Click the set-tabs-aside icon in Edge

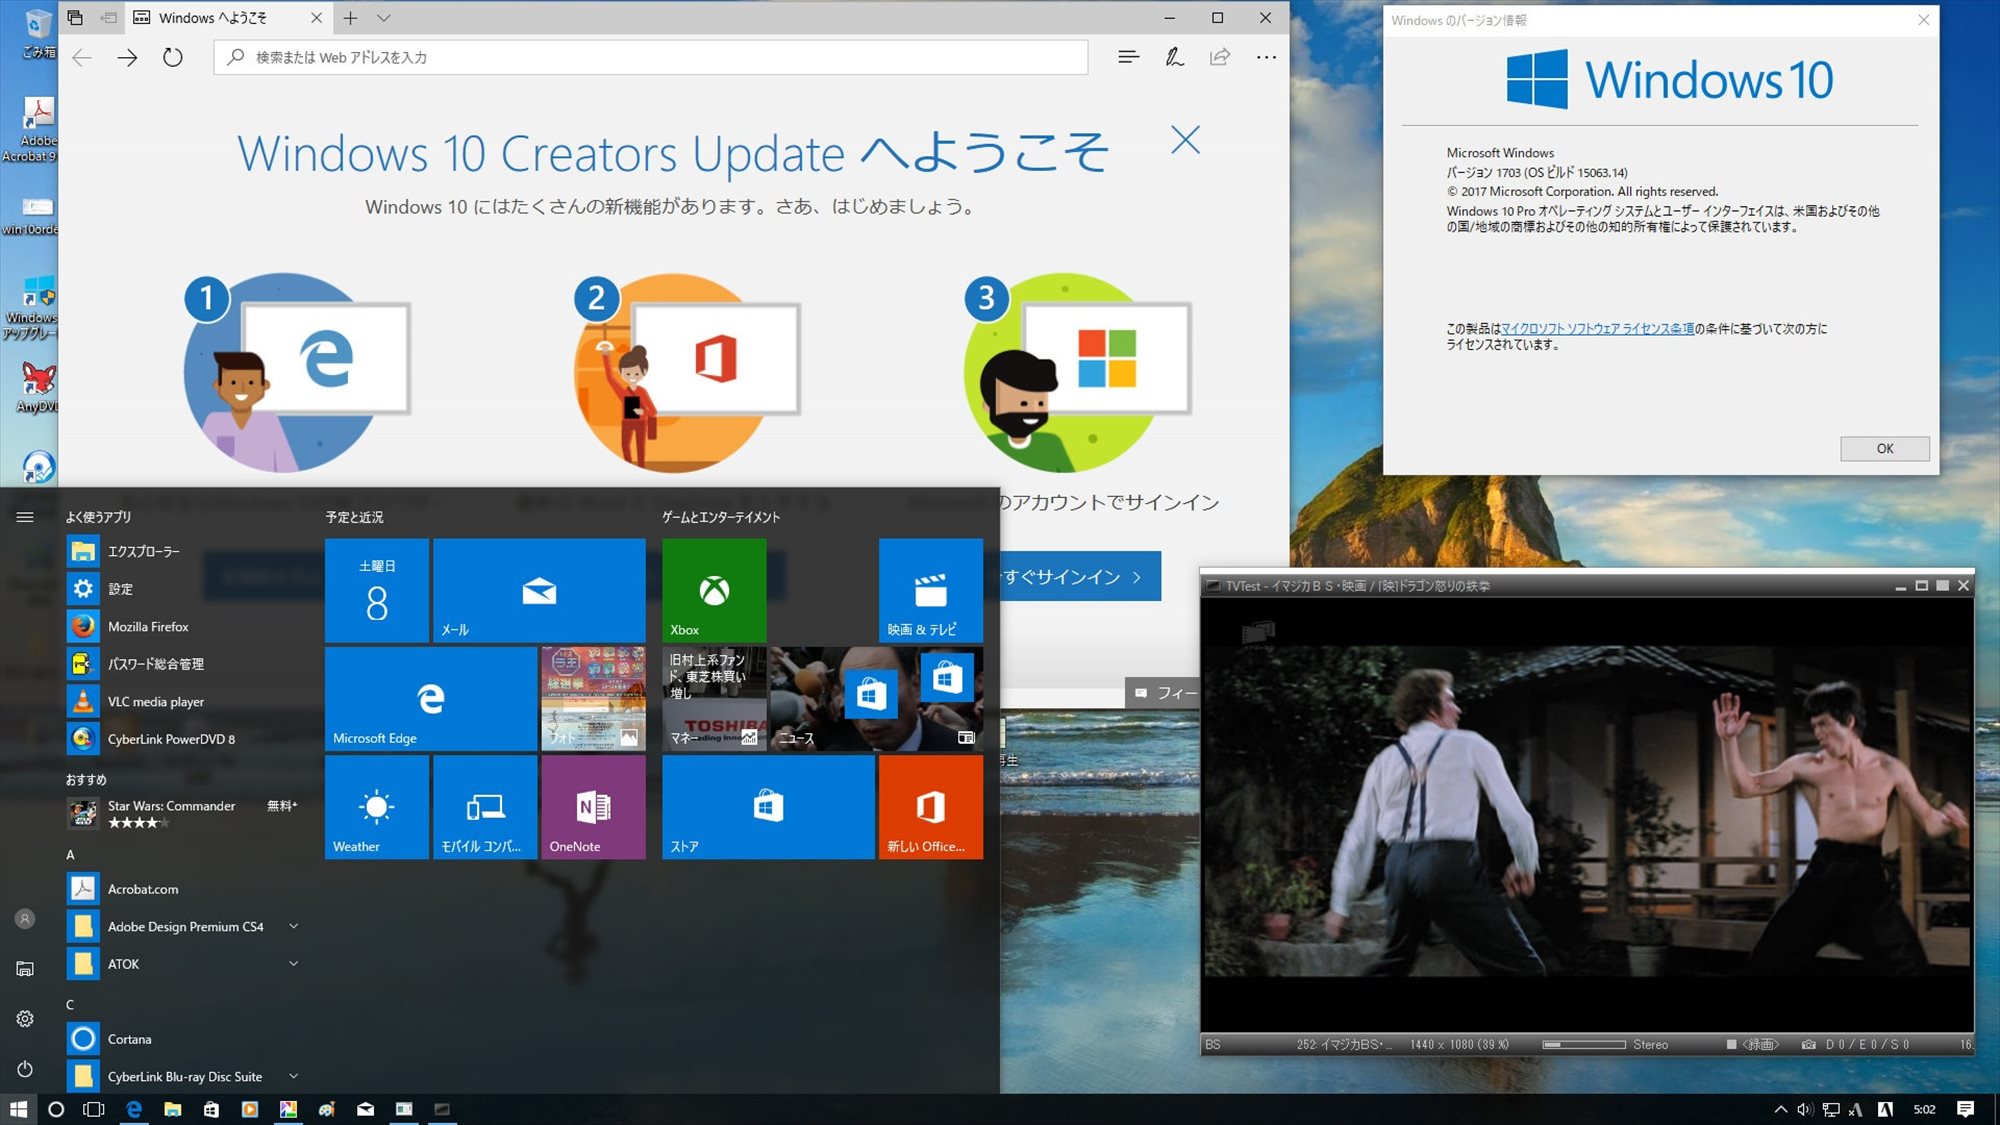[109, 18]
